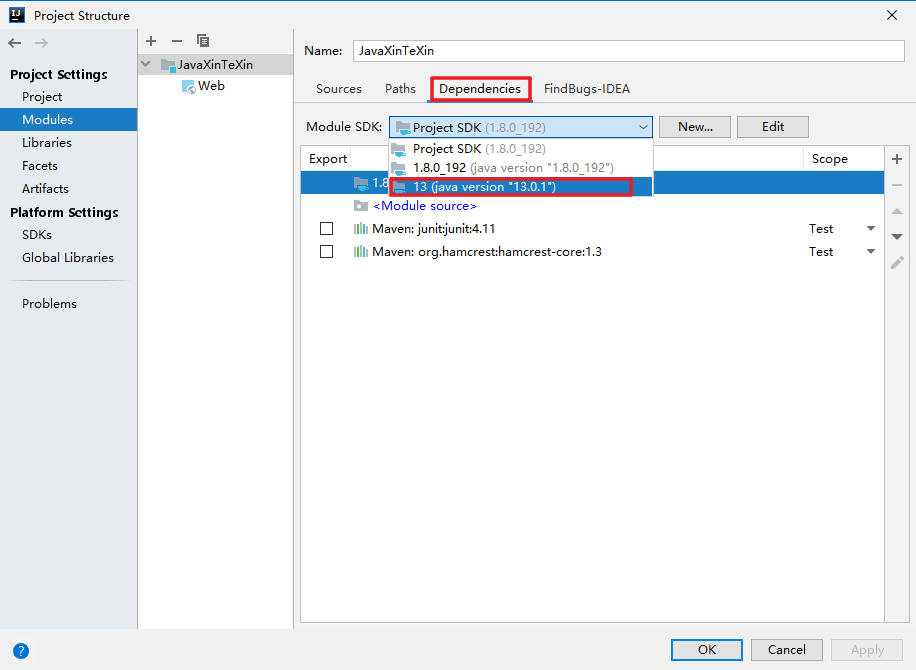Confirm with the OK button
The height and width of the screenshot is (670, 916).
coord(707,650)
